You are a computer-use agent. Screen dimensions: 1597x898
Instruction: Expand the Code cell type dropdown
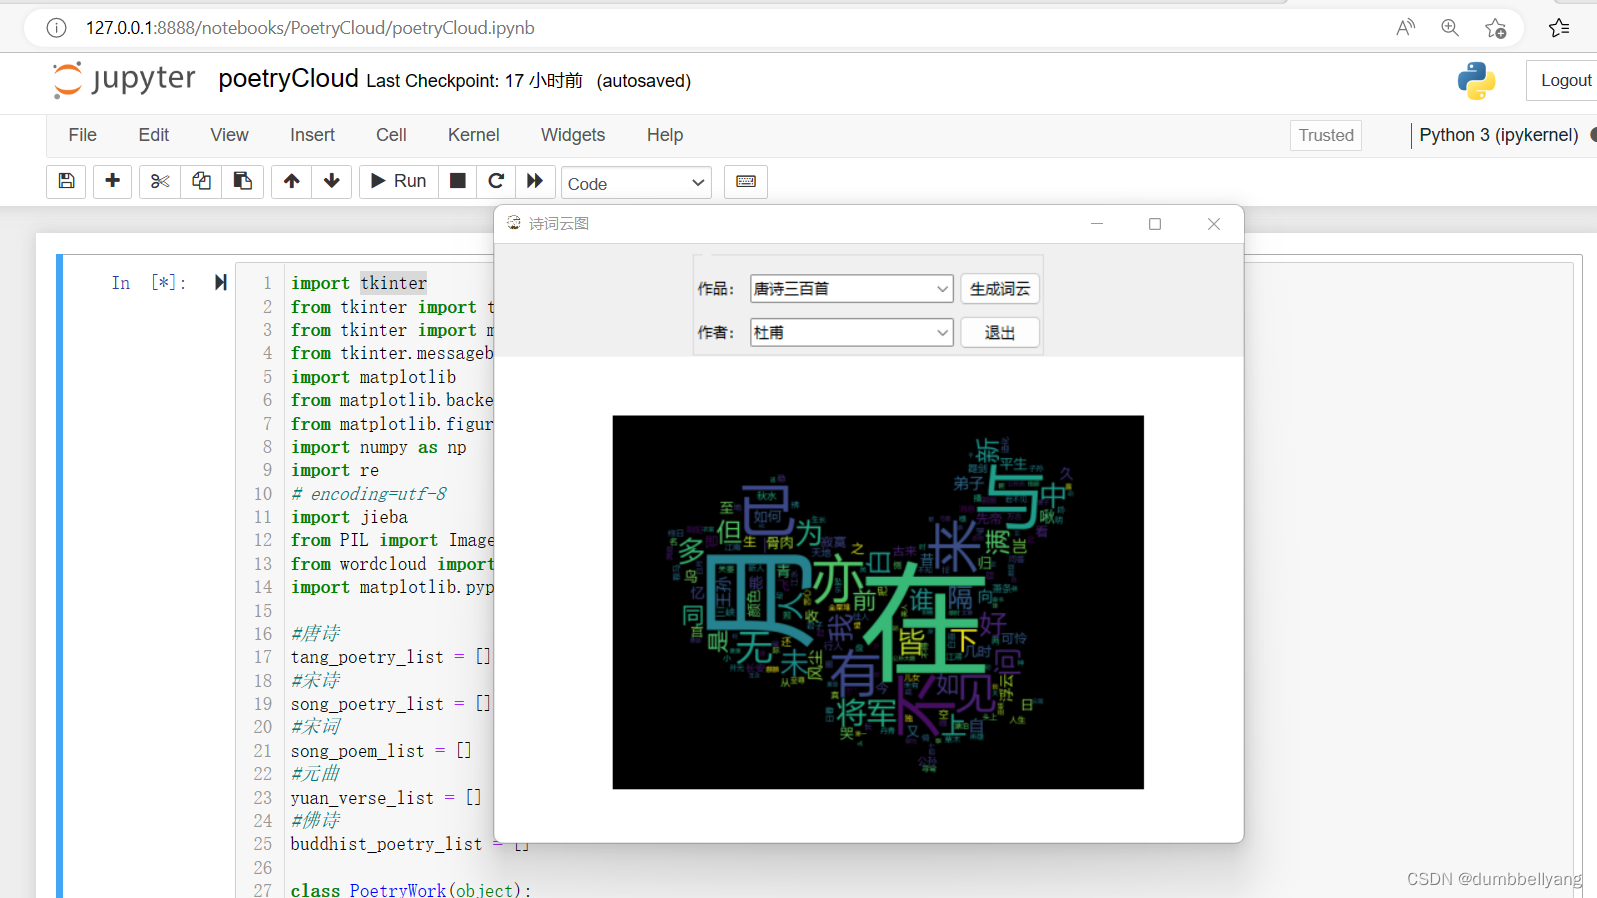pyautogui.click(x=636, y=183)
